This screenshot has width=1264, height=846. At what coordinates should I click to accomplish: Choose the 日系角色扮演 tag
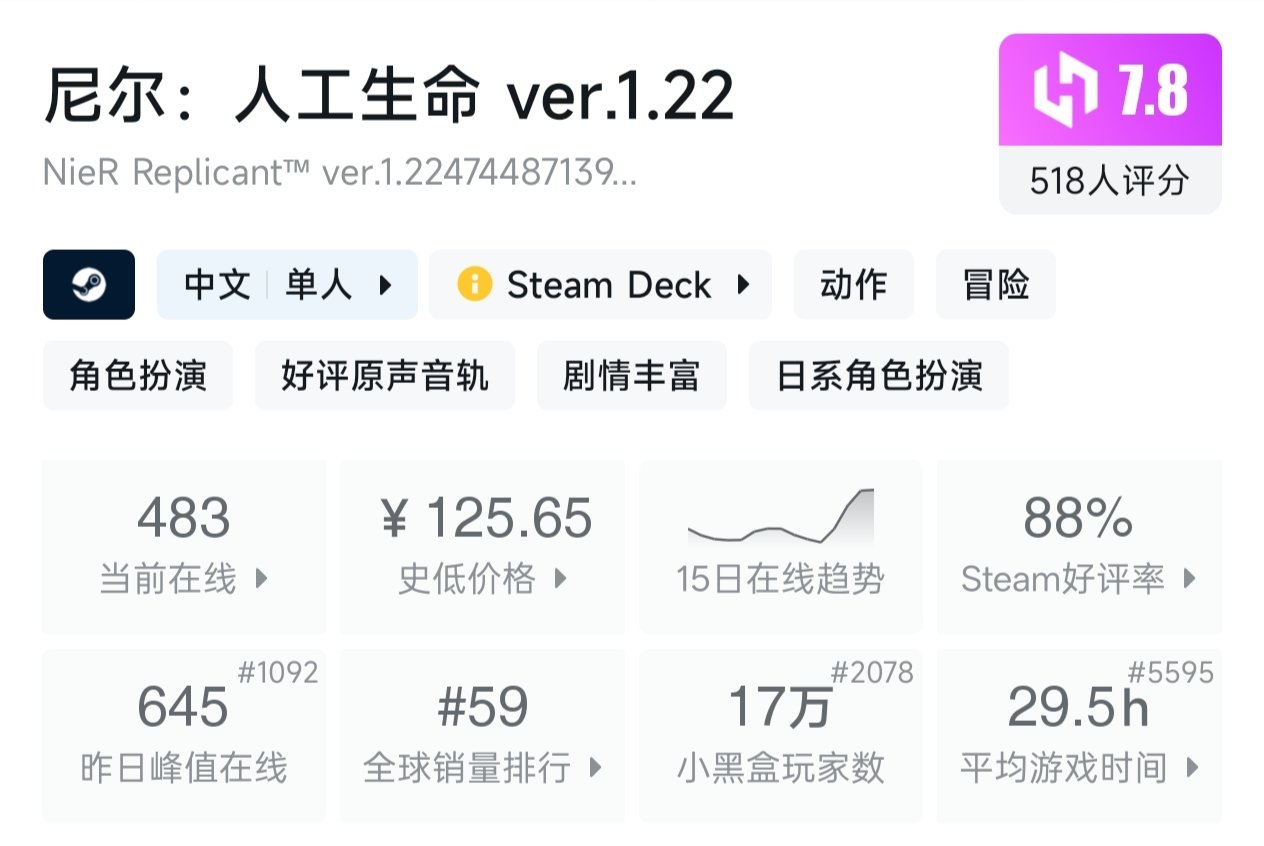point(879,376)
